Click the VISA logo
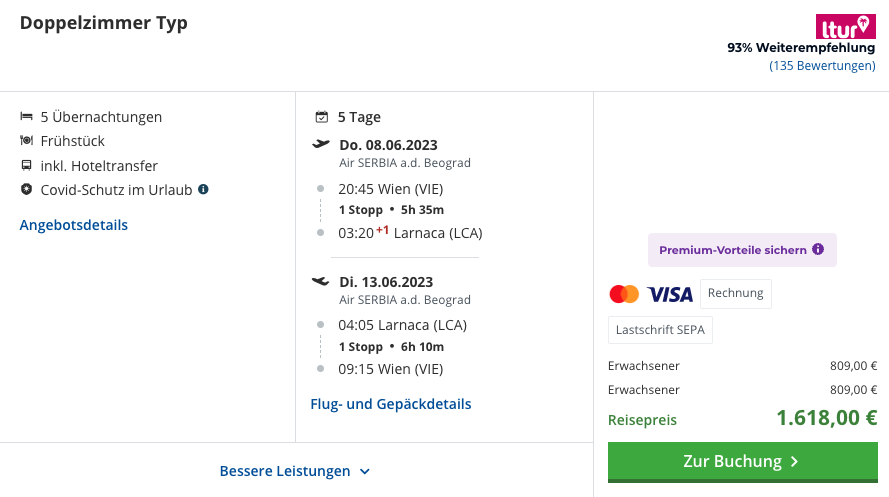Viewport: 889px width, 497px height. click(x=670, y=294)
